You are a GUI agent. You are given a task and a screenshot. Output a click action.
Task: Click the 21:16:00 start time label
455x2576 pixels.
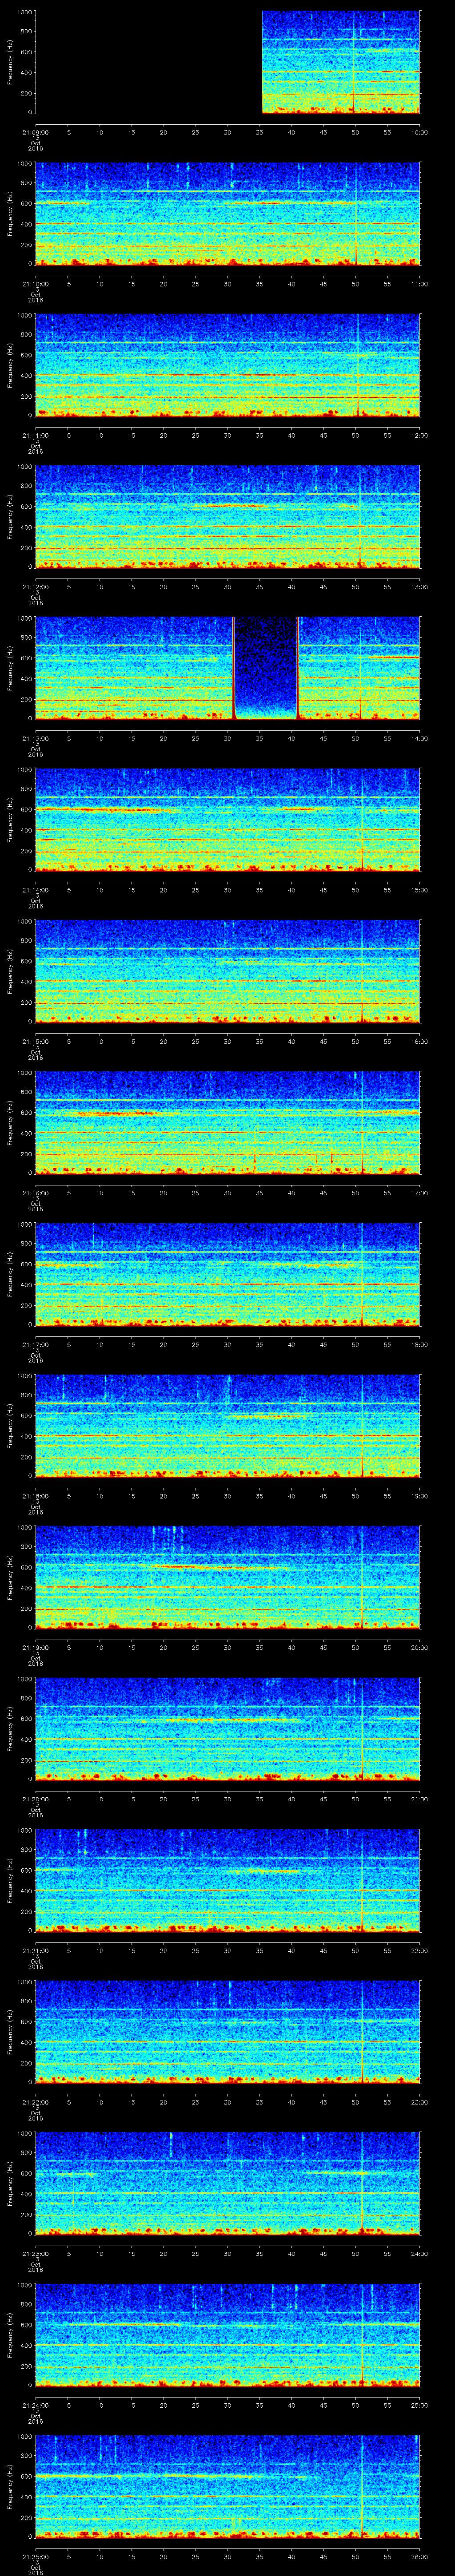(35, 1193)
